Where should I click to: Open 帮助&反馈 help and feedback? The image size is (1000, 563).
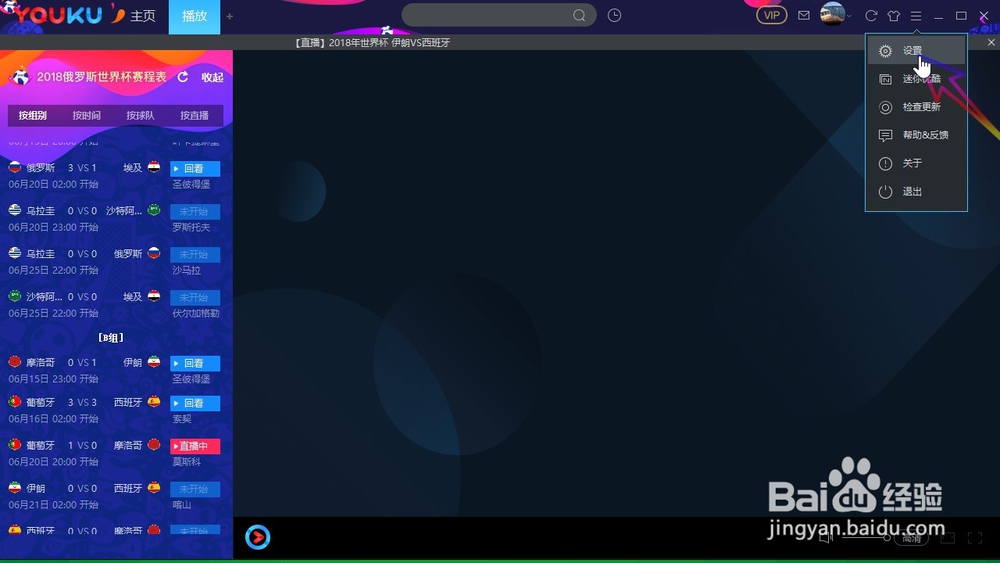click(x=916, y=135)
